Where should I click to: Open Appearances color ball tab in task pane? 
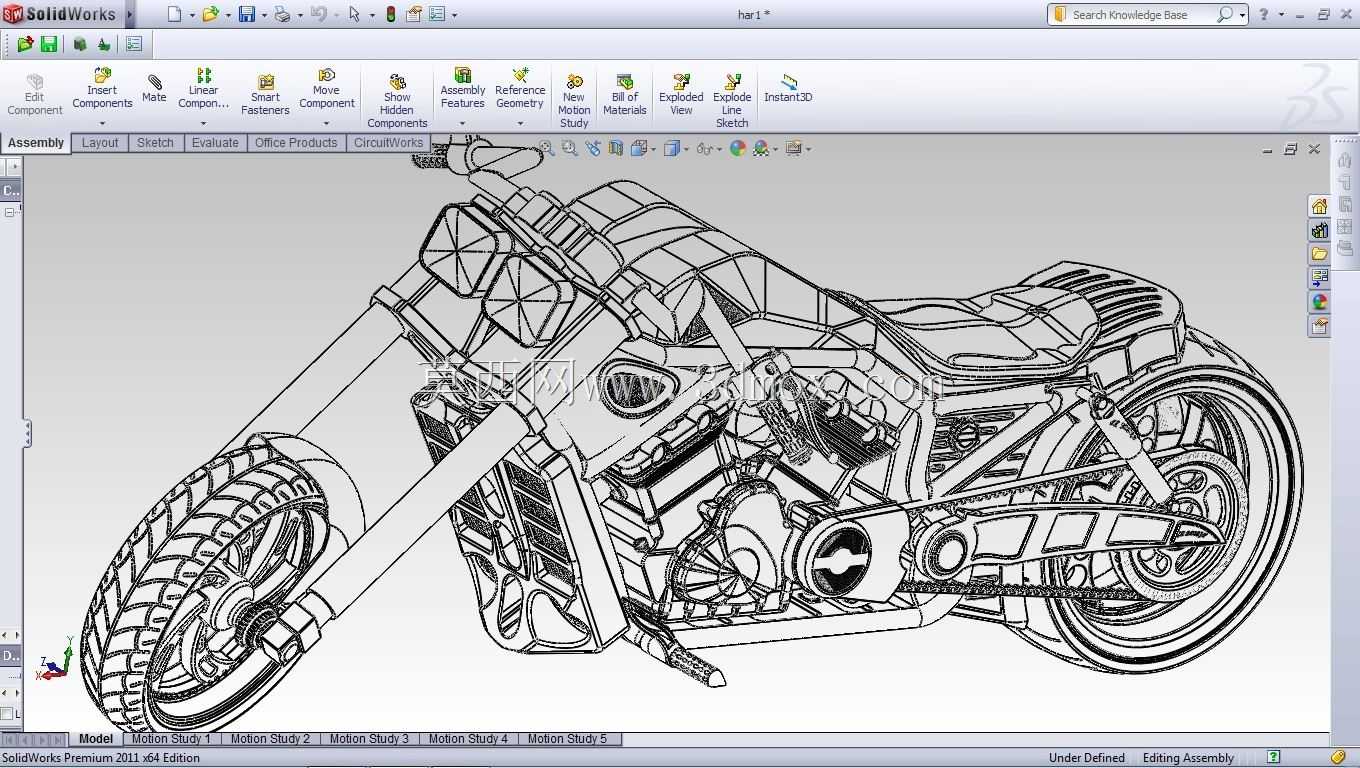[x=1319, y=302]
